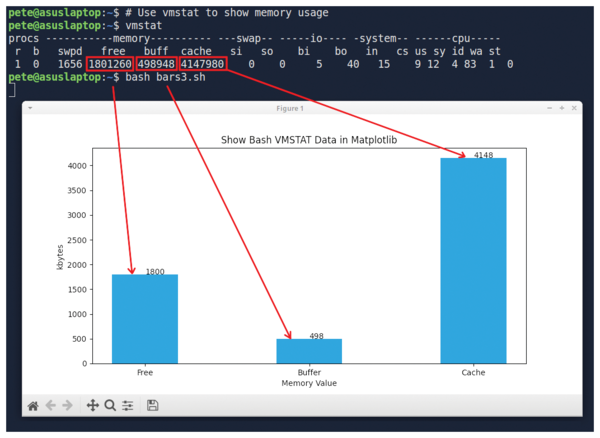Activate the pan/move axes tool

pyautogui.click(x=93, y=405)
